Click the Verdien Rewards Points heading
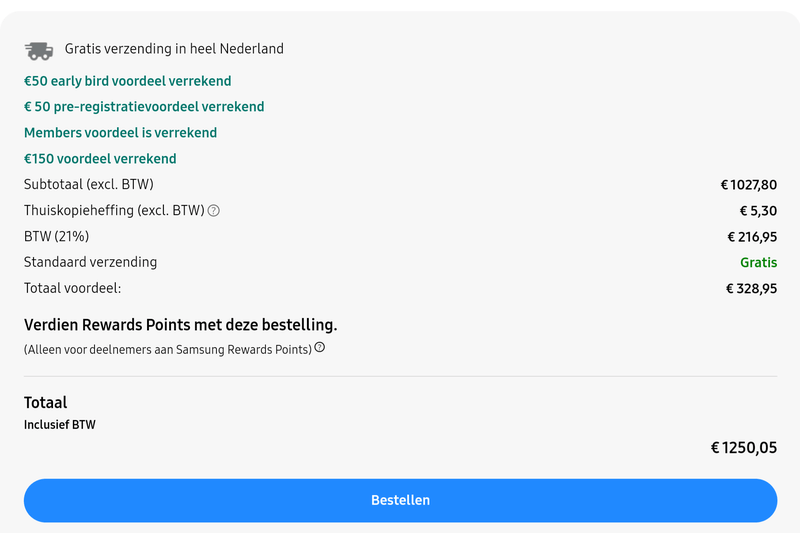The image size is (800, 533). coord(180,325)
